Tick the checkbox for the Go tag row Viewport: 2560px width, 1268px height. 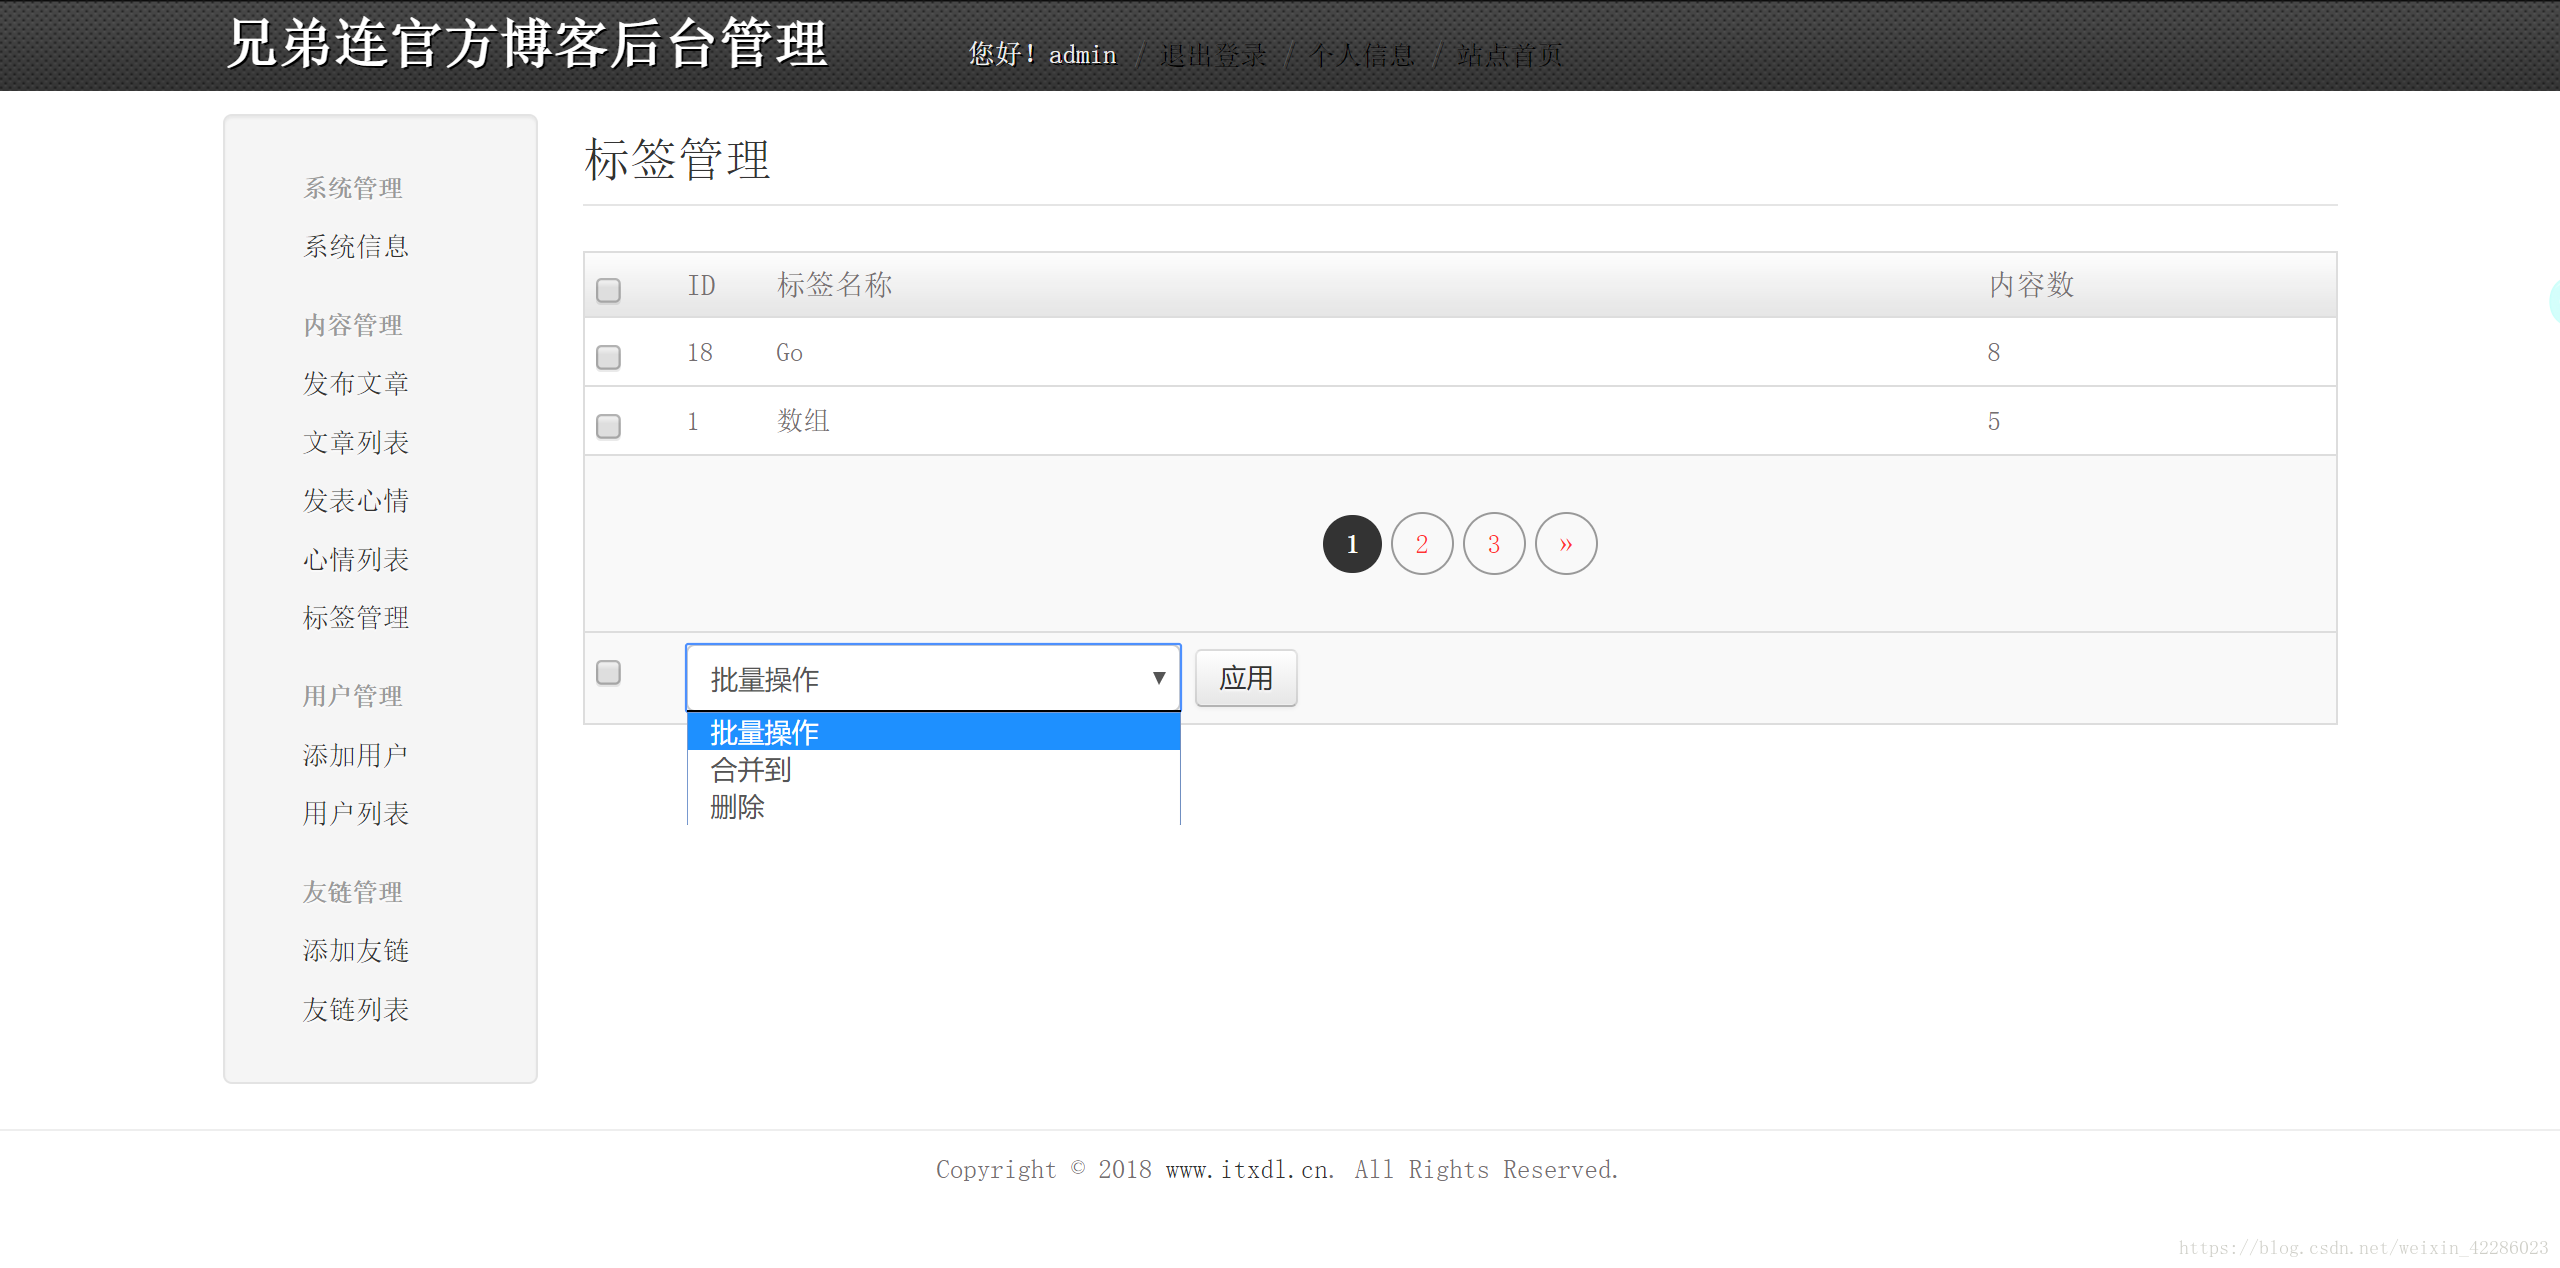608,357
